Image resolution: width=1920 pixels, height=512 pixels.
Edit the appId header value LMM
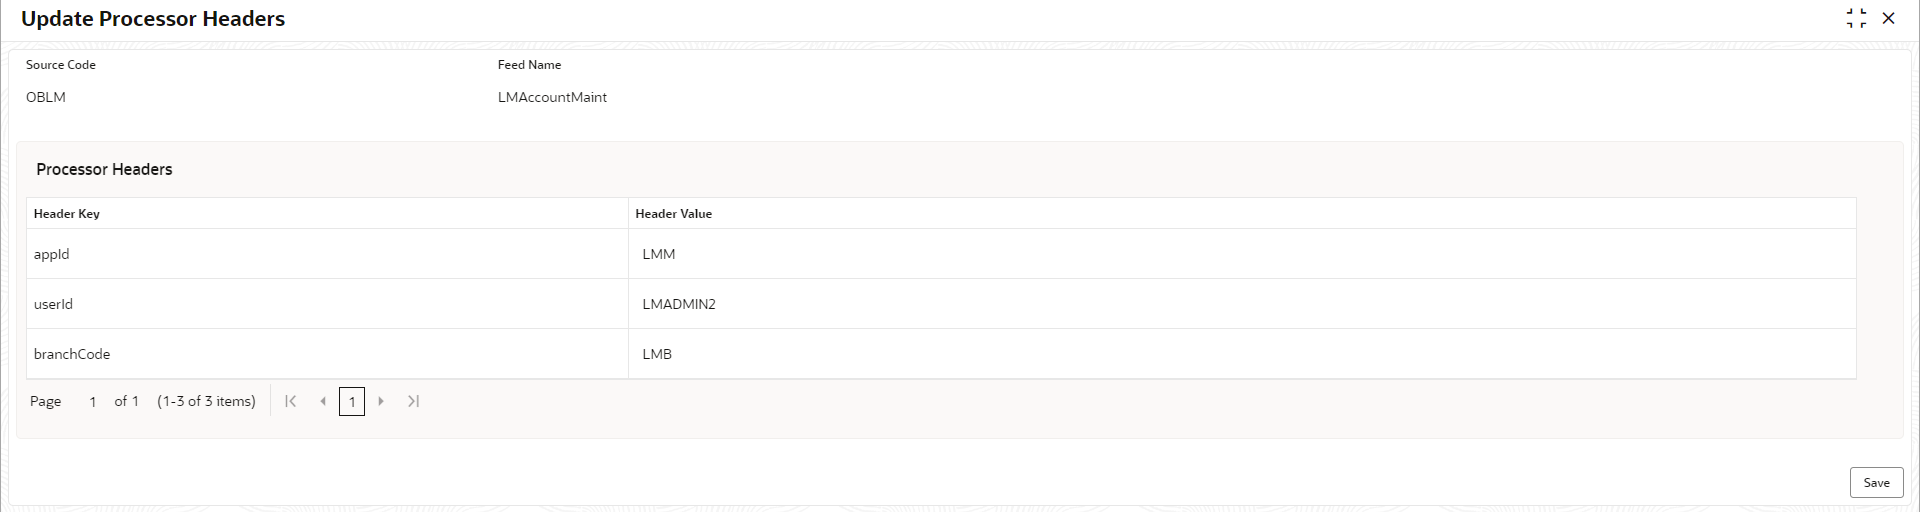click(1242, 254)
